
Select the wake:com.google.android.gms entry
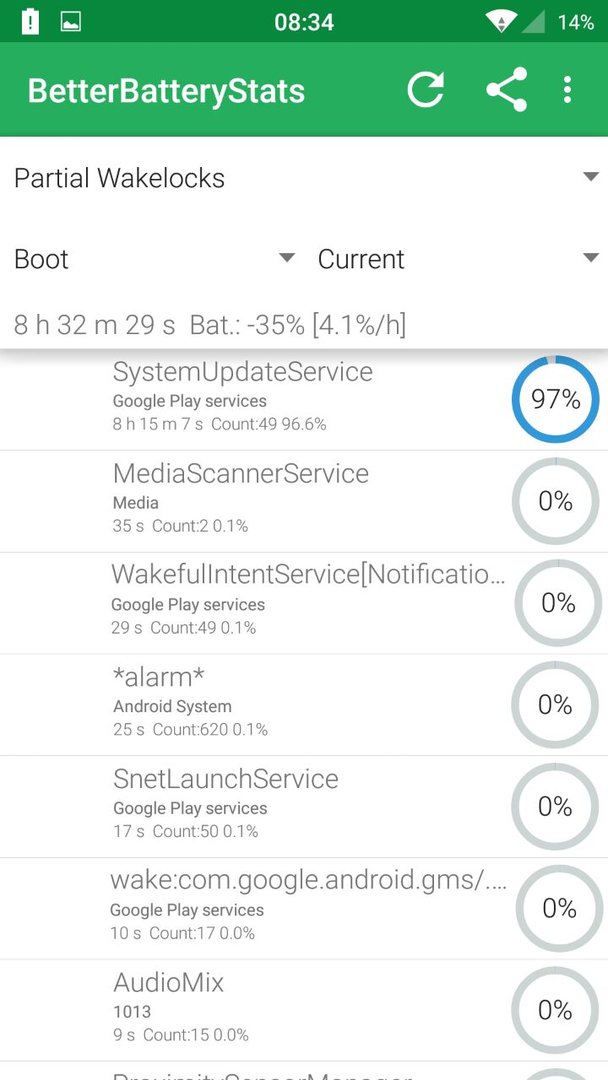click(304, 908)
